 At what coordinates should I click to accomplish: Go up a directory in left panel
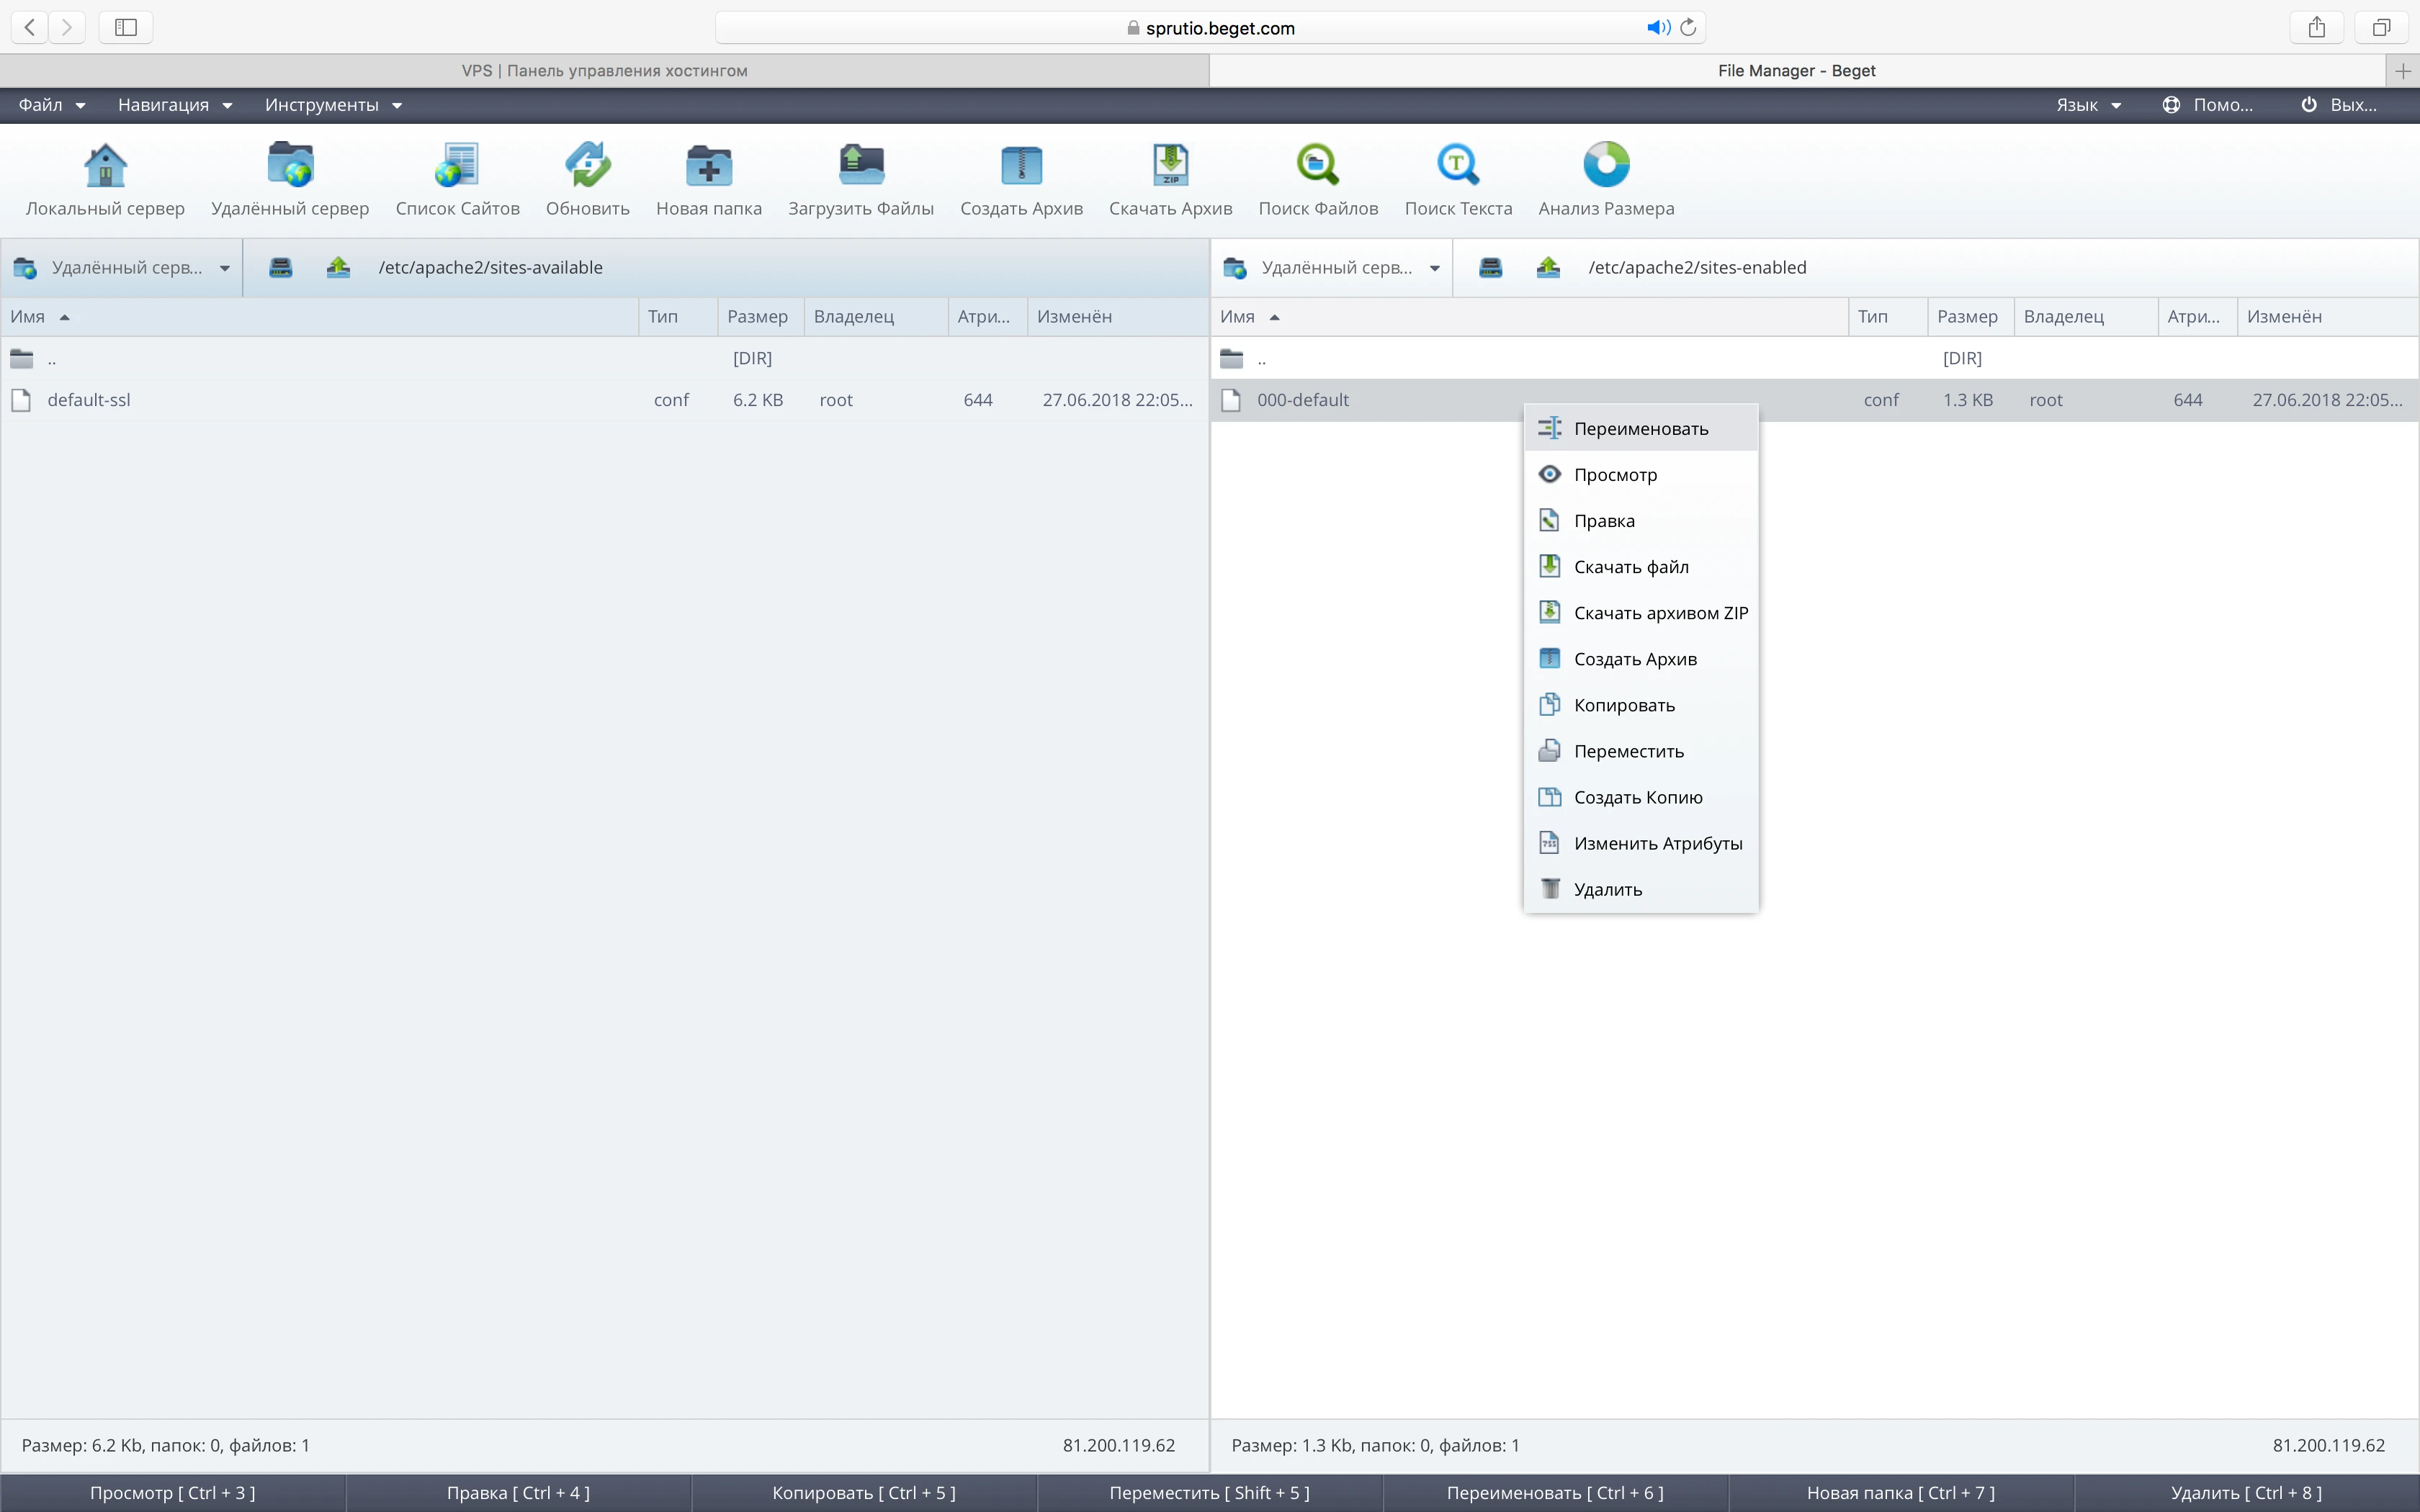[339, 267]
